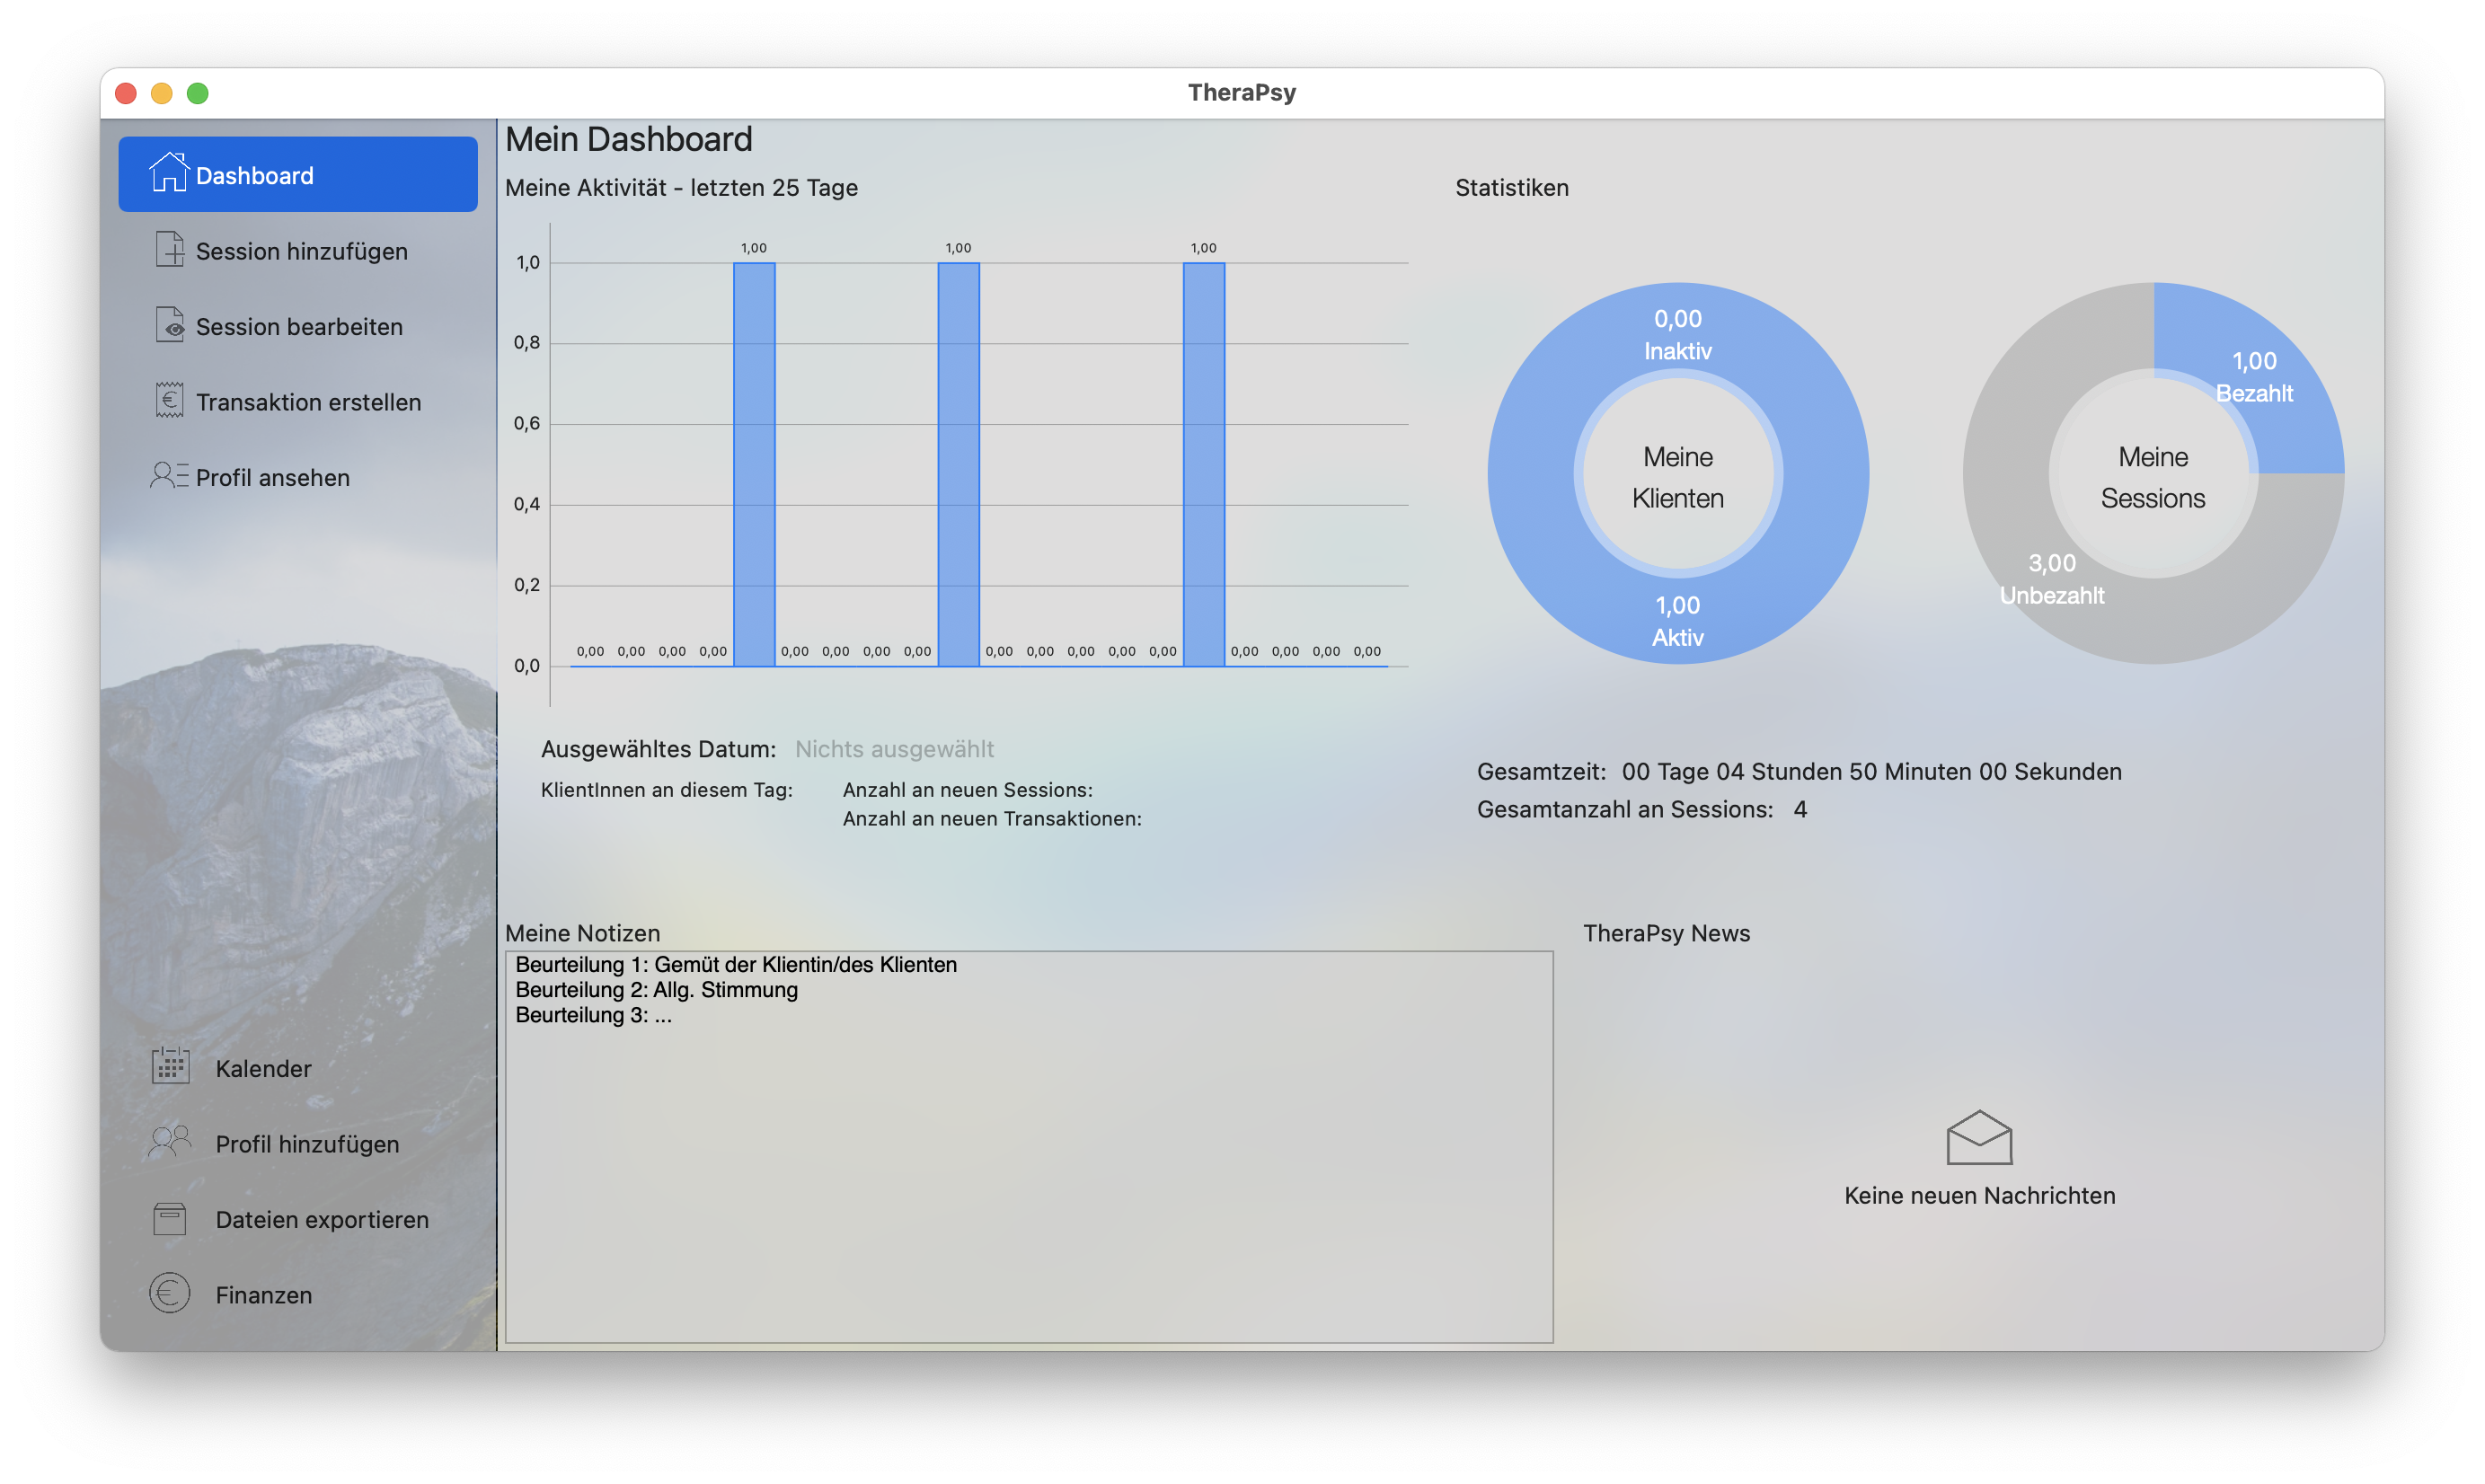Click the Transaktion erstellen receipt icon
Screen dimensions: 2485x1484
pyautogui.click(x=169, y=400)
